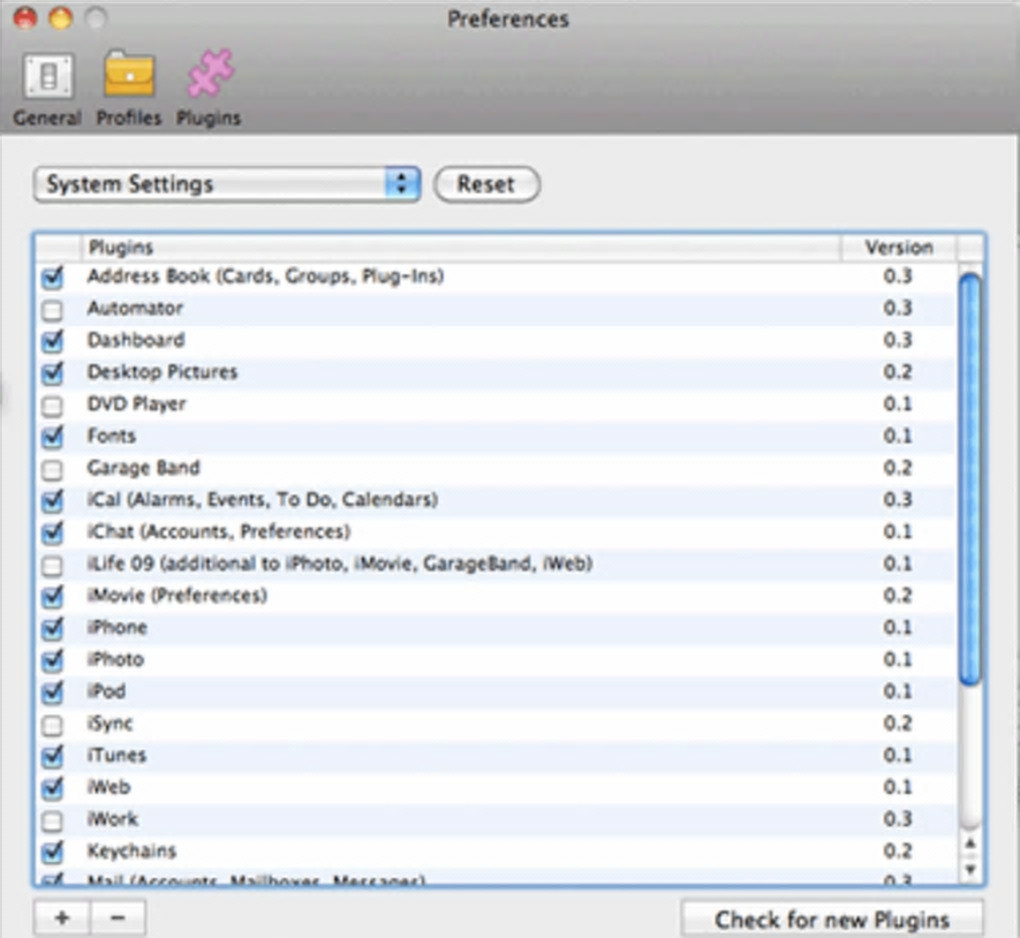This screenshot has width=1020, height=938.
Task: Toggle the iPod plugin checkbox
Action: coord(53,692)
